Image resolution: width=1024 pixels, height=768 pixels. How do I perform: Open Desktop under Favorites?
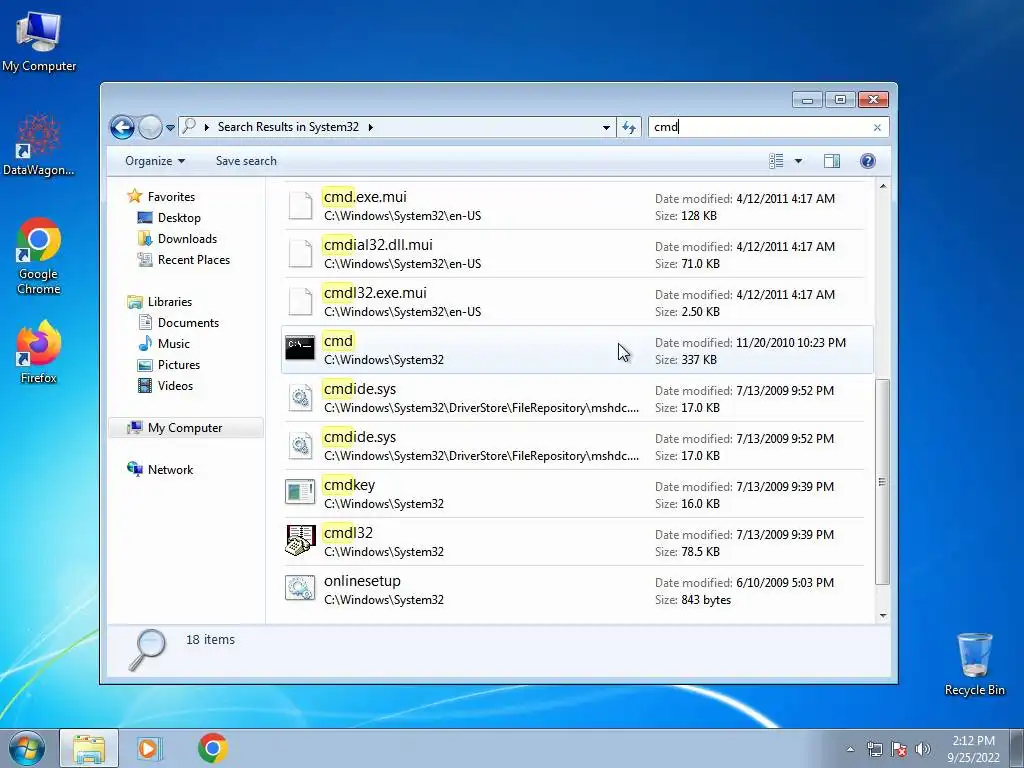click(x=179, y=217)
